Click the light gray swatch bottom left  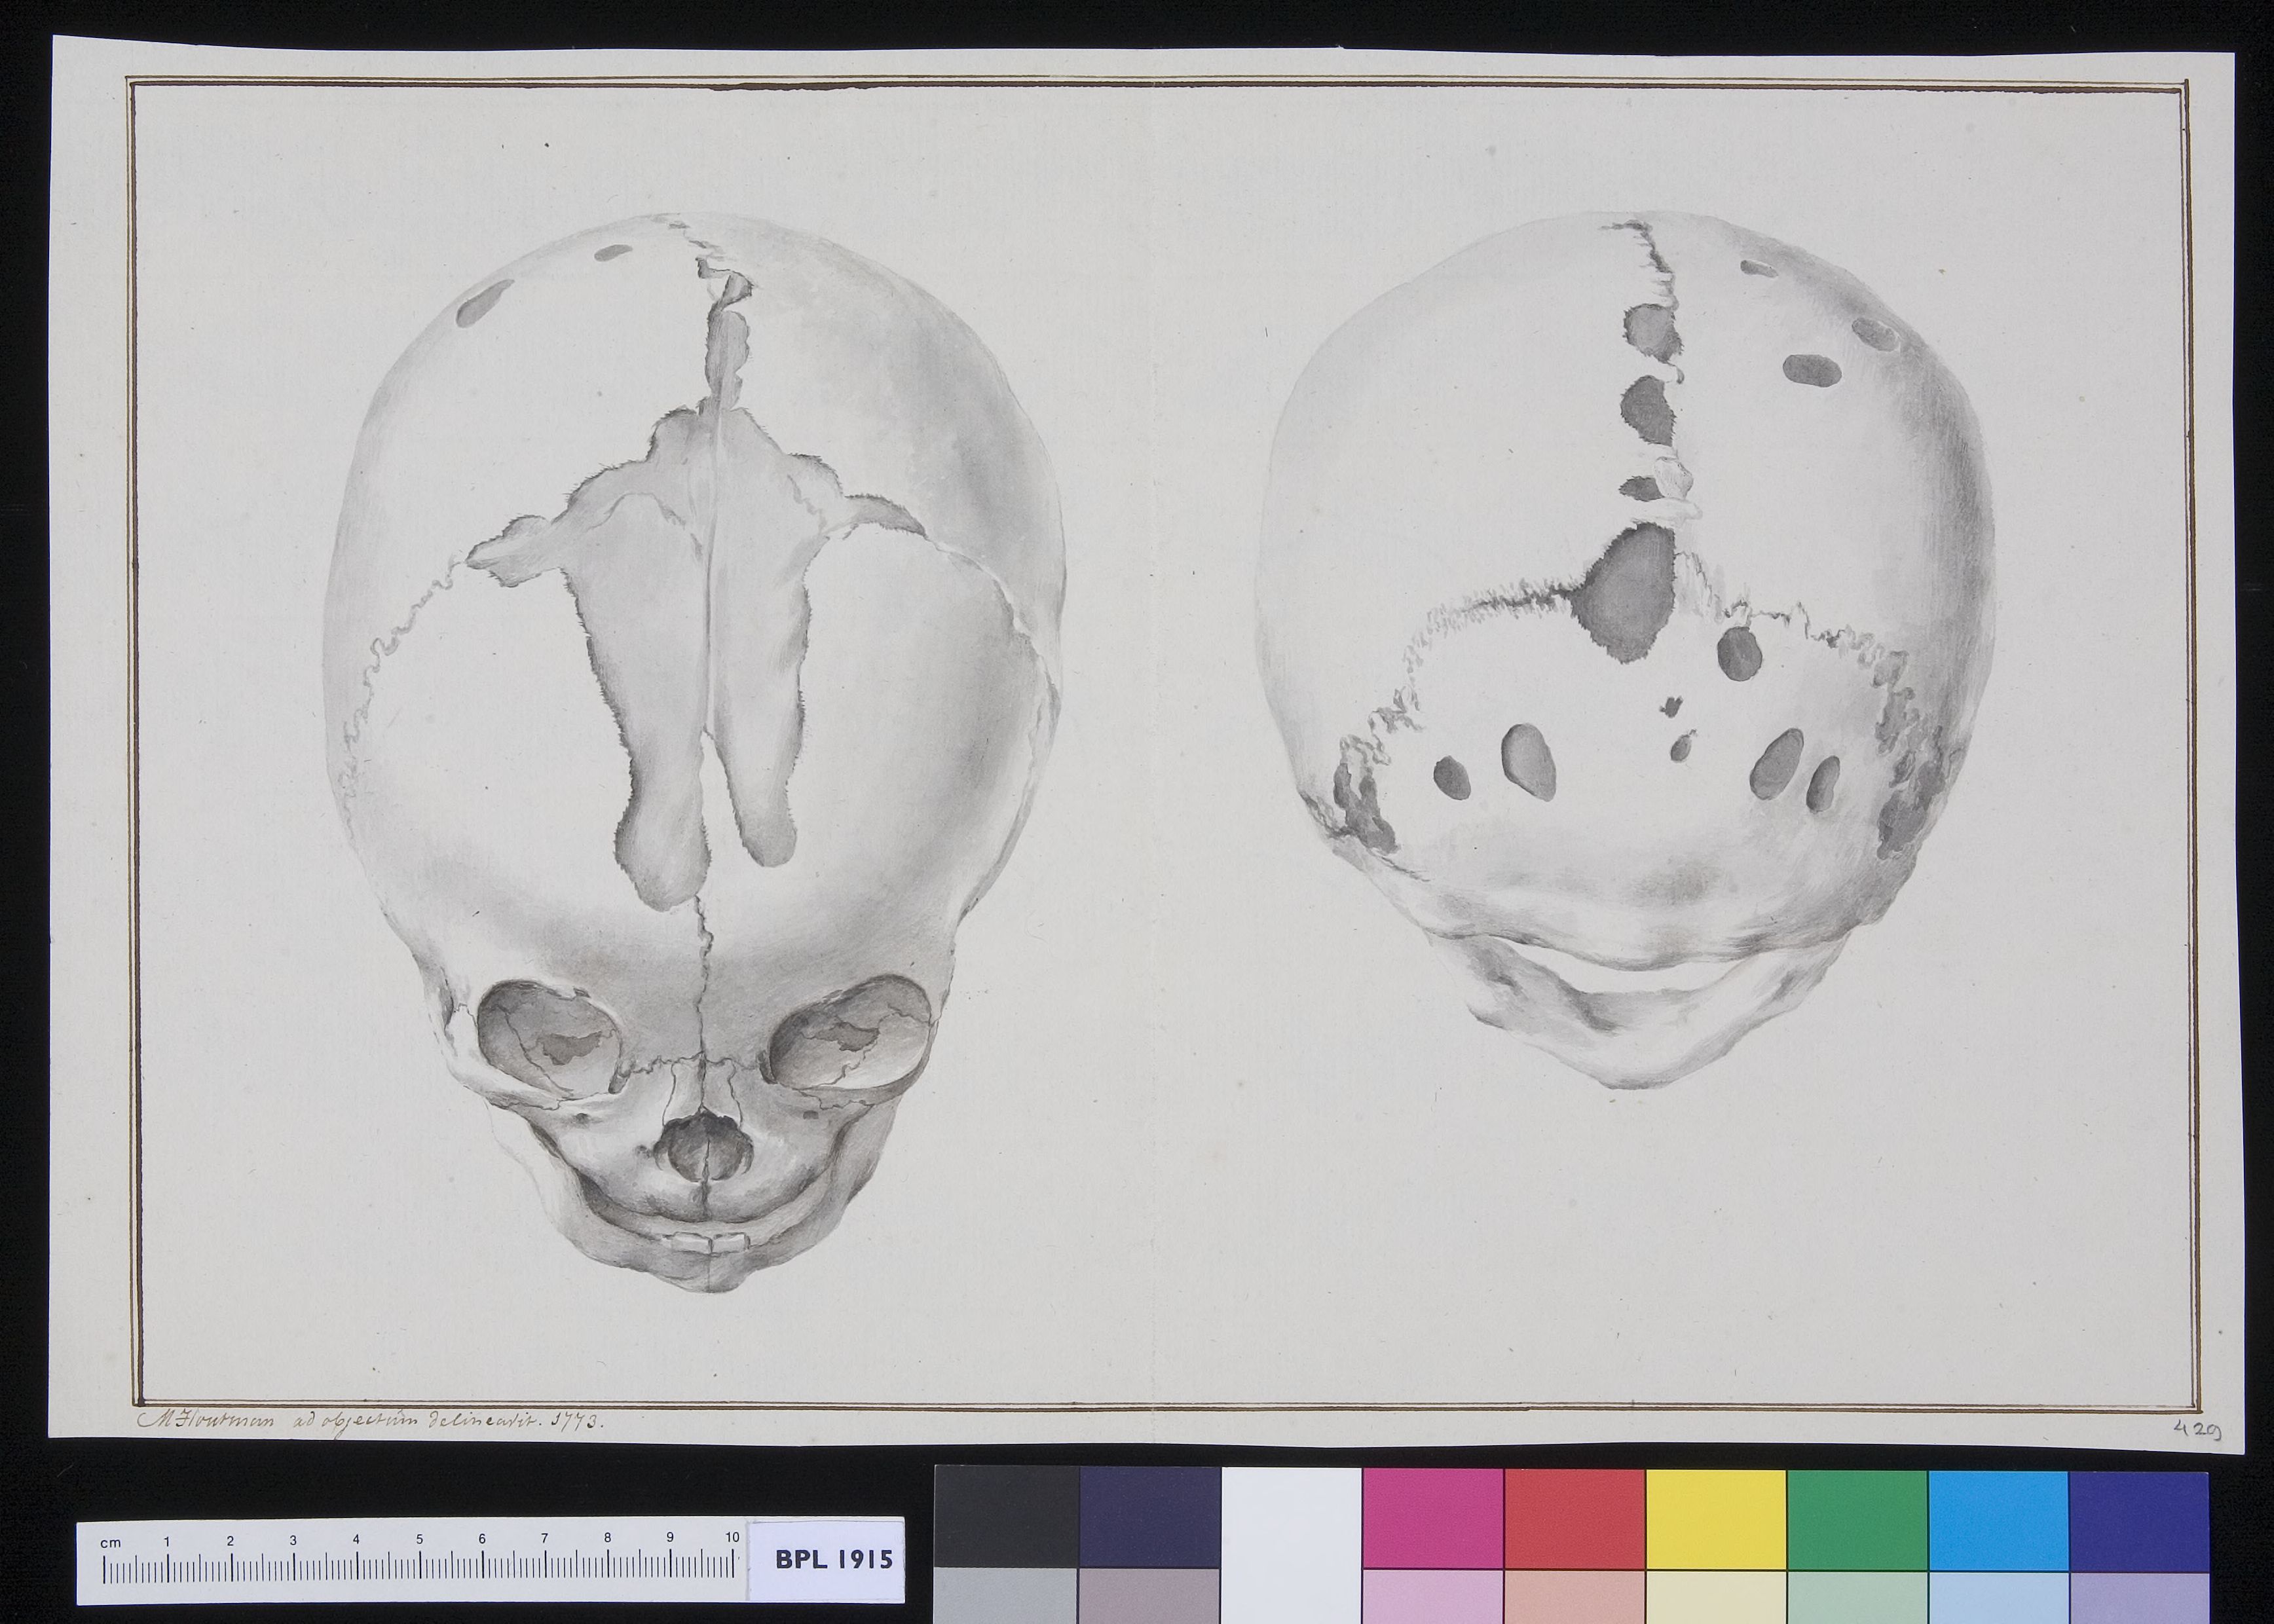[1007, 1596]
